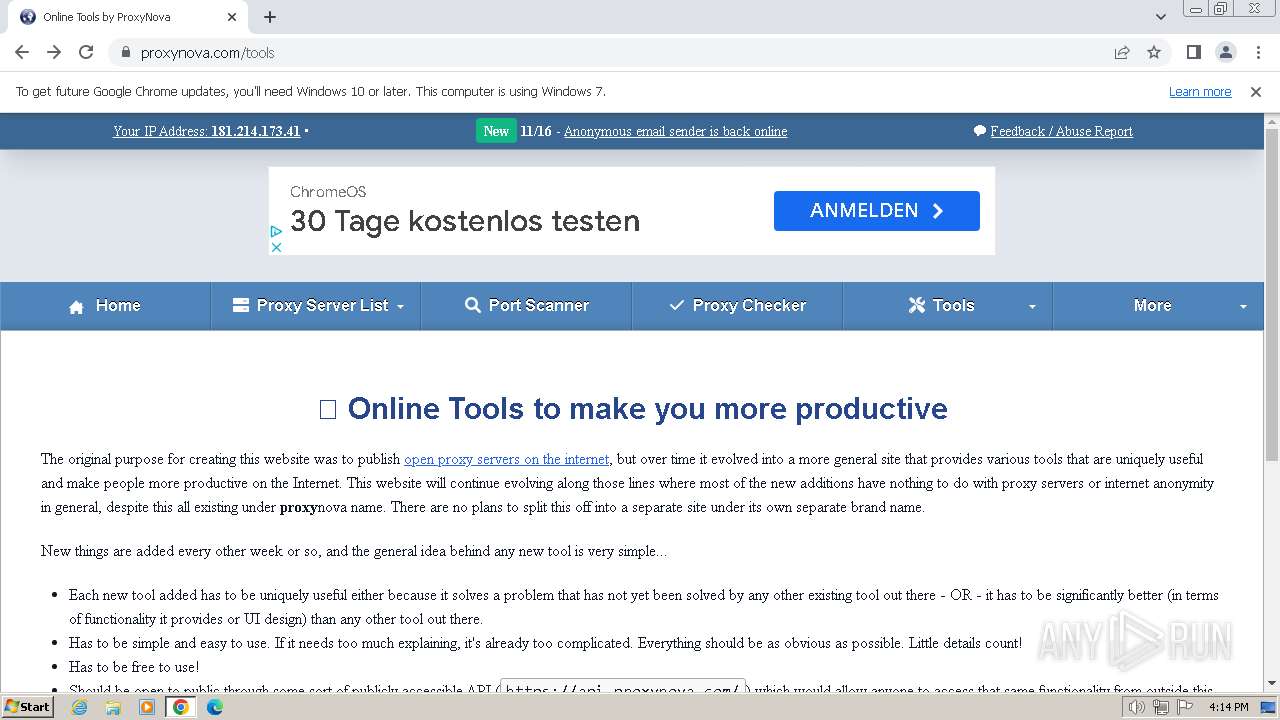Switch to Chrome in the taskbar
This screenshot has height=720, width=1280.
(181, 707)
